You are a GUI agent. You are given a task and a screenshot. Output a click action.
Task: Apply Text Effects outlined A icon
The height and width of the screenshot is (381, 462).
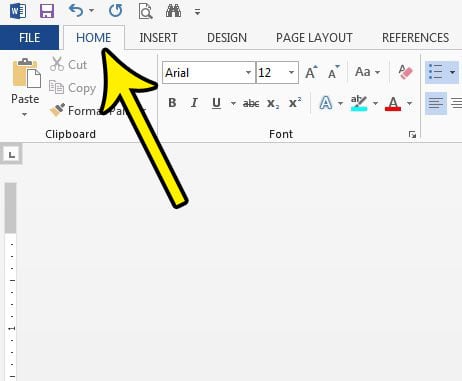click(x=326, y=103)
